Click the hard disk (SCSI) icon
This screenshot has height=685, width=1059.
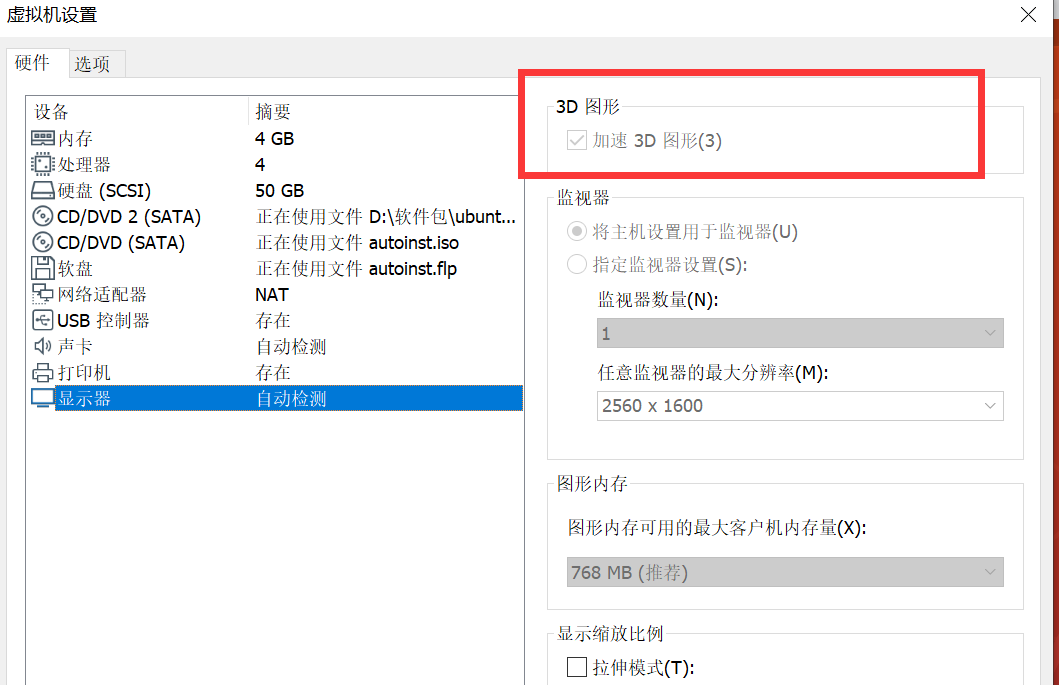pyautogui.click(x=43, y=191)
